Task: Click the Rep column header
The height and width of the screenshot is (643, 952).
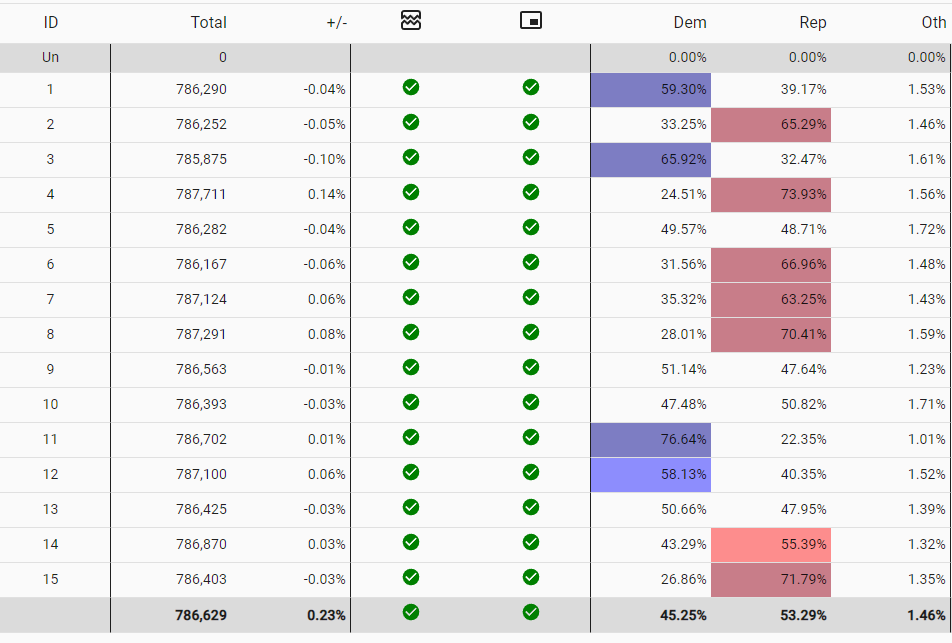Action: (812, 22)
